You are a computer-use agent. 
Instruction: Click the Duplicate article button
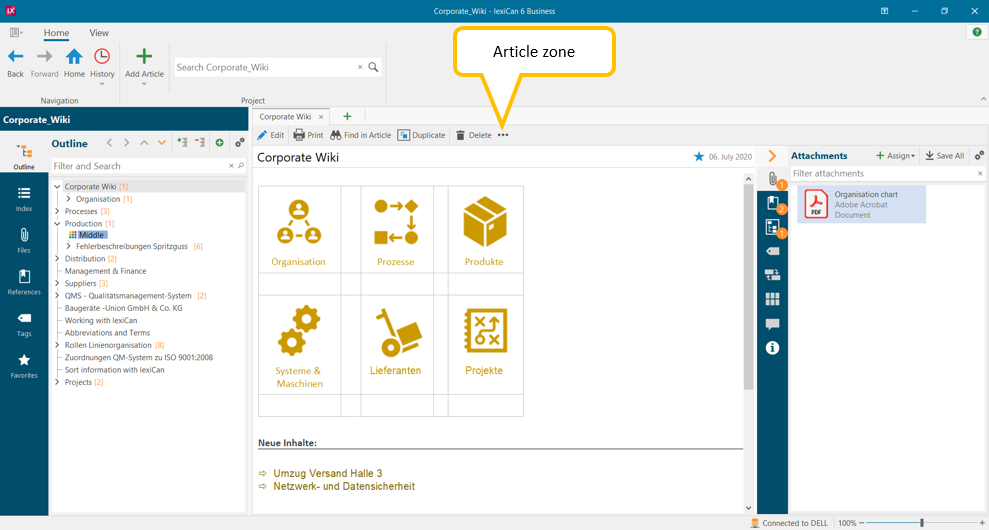point(421,135)
